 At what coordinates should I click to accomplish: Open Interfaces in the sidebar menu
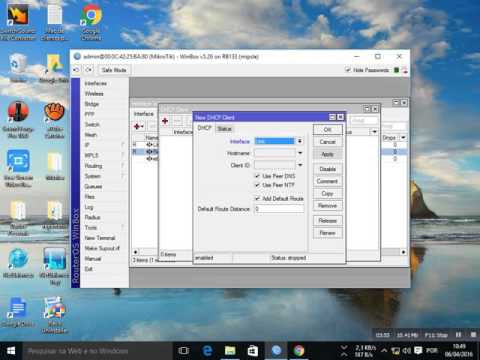(96, 83)
